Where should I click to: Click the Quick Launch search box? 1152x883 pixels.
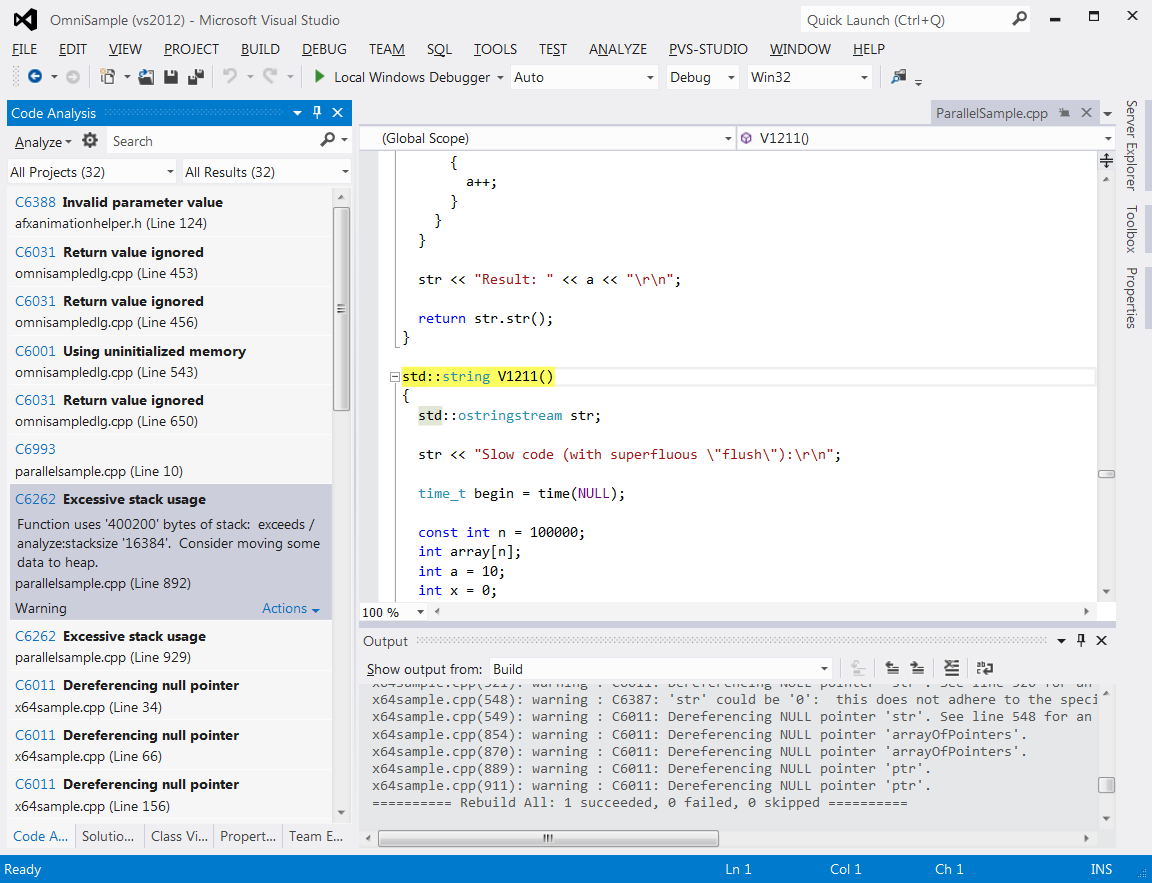click(915, 20)
